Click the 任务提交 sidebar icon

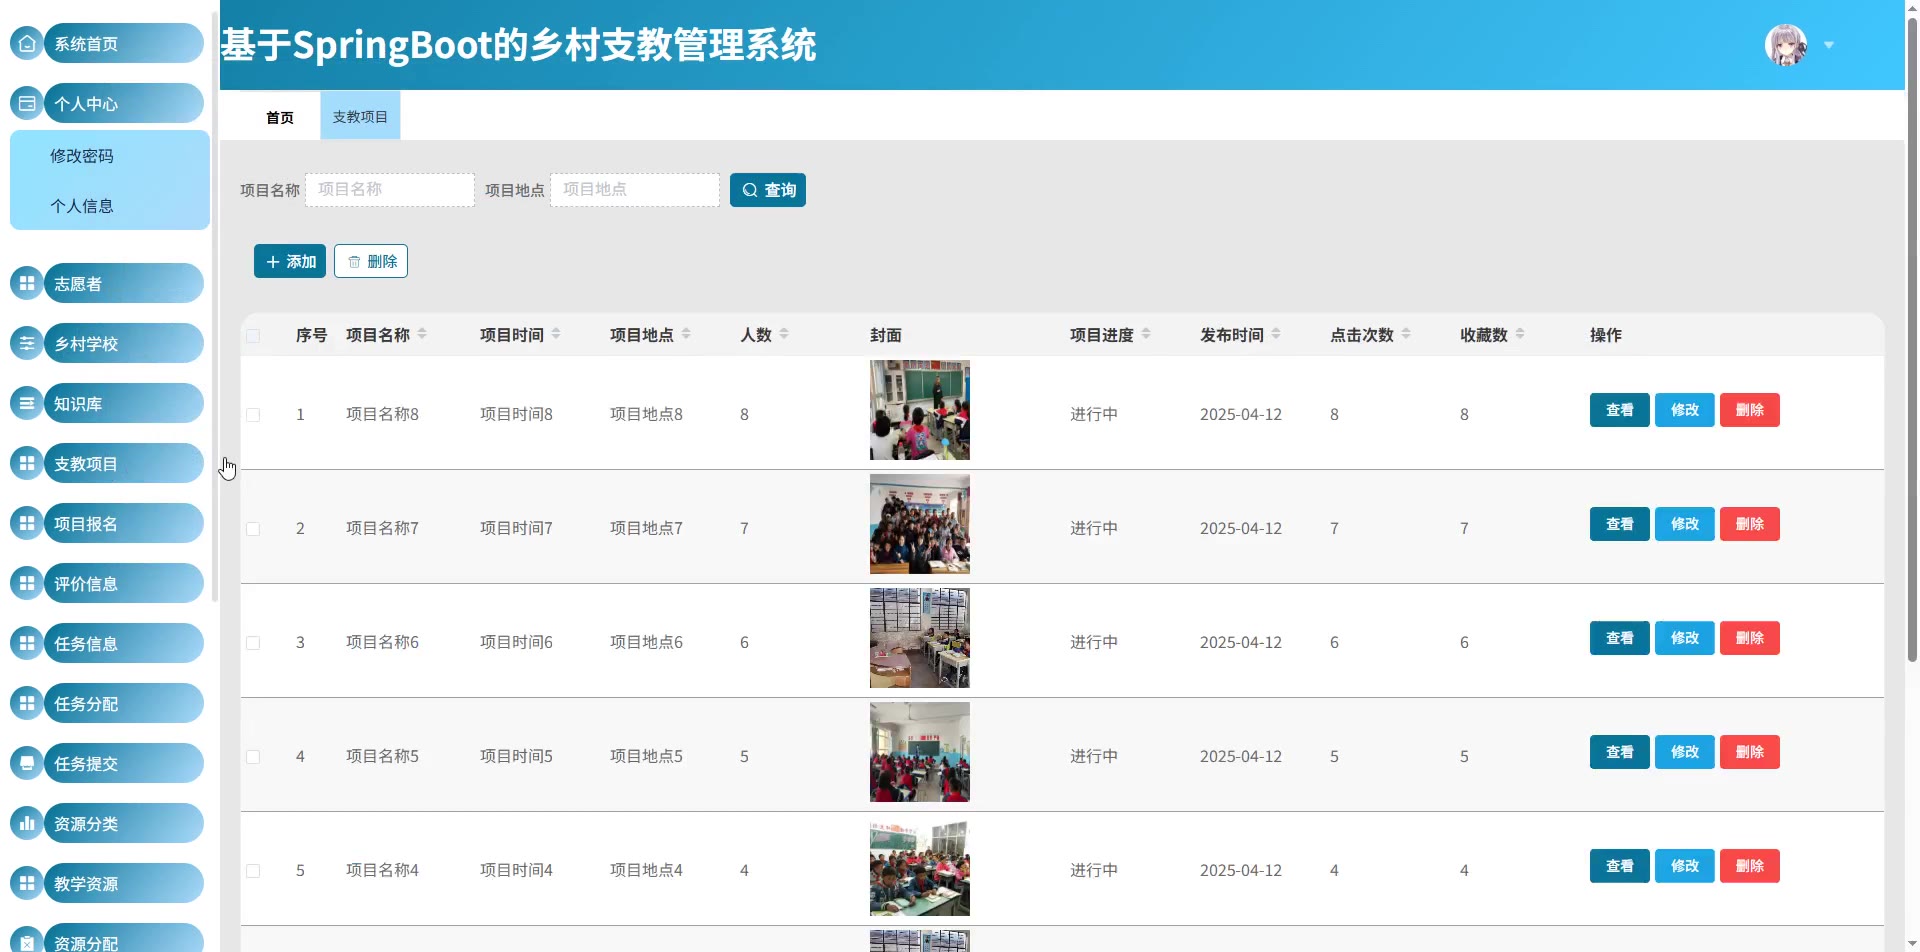[27, 763]
